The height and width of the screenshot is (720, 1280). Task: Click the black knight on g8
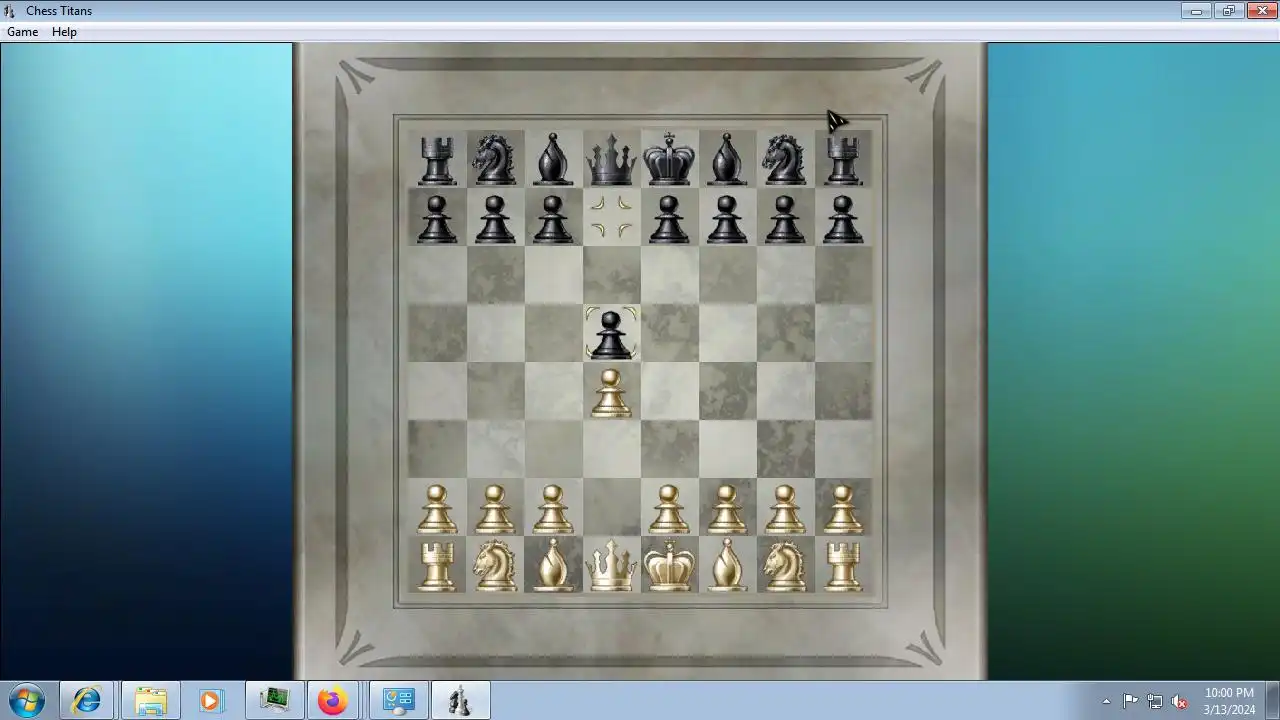point(785,160)
